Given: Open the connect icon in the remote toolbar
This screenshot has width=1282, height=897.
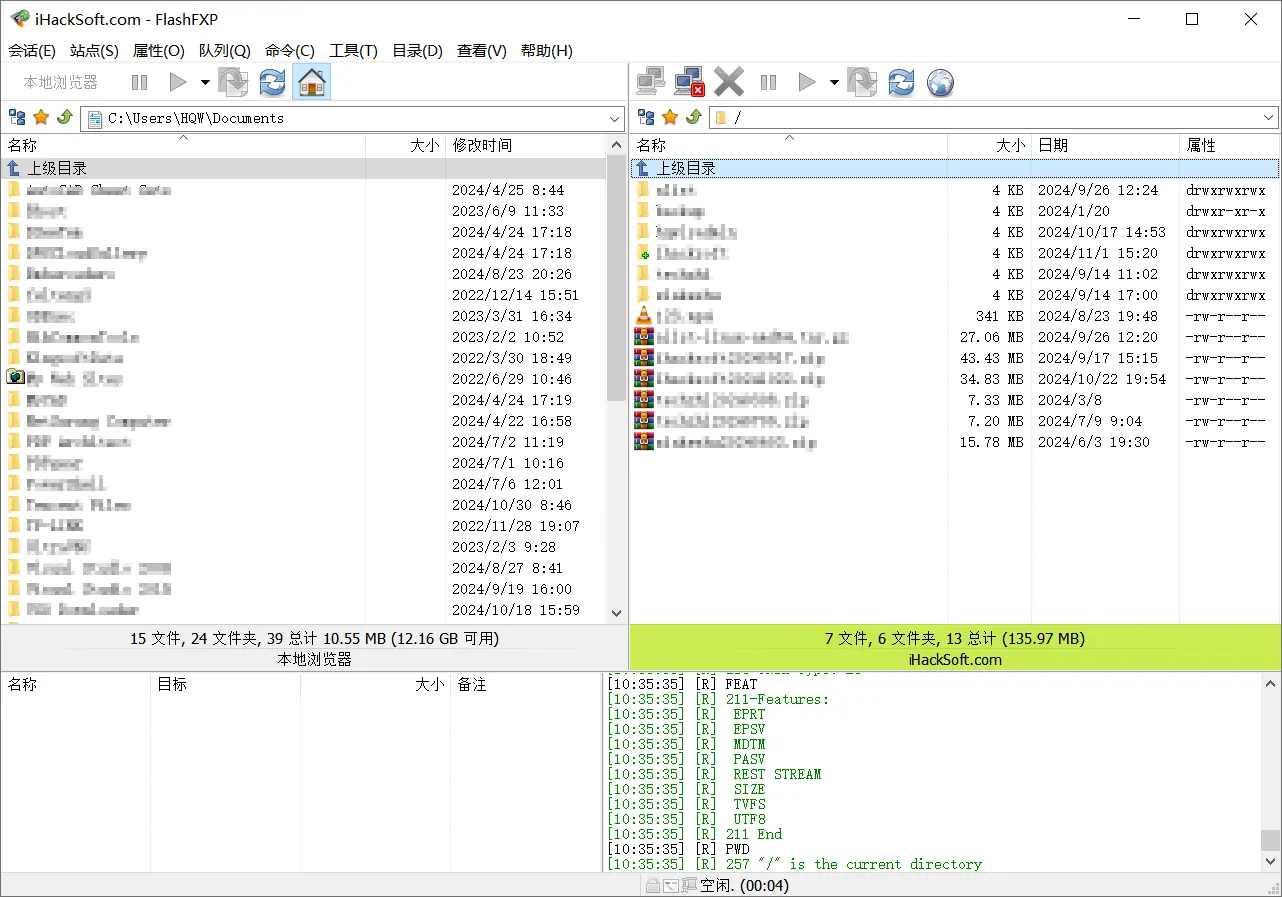Looking at the screenshot, I should [651, 82].
